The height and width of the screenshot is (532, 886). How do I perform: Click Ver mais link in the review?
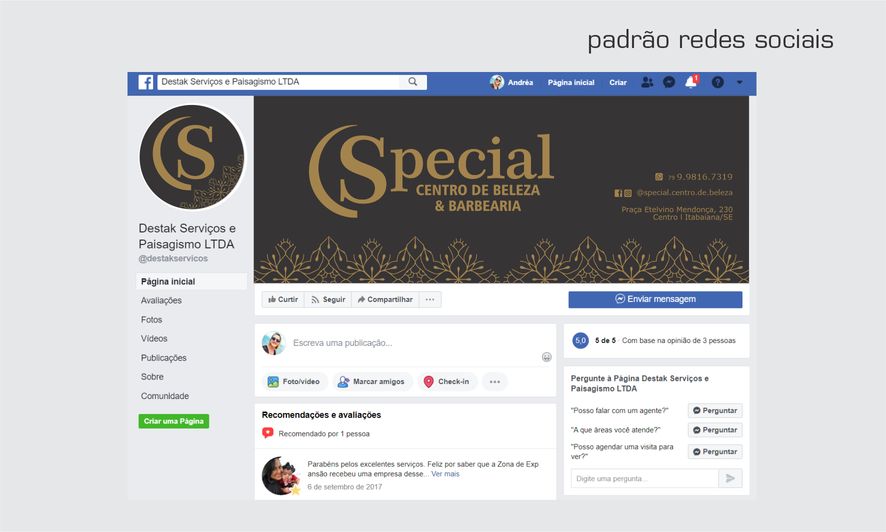[x=445, y=474]
